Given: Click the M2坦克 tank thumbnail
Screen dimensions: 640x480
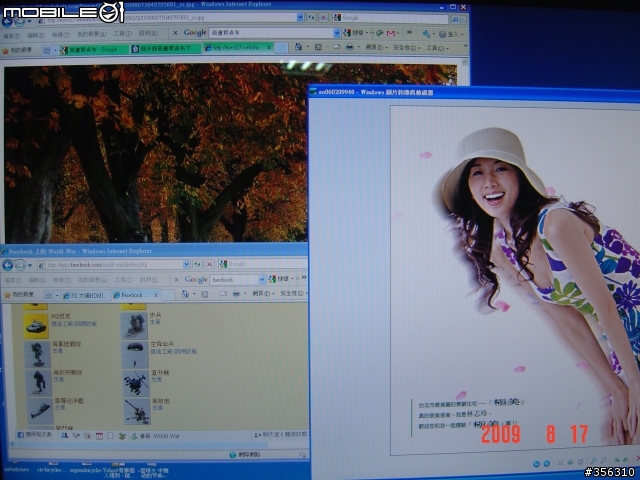Looking at the screenshot, I should 36,326.
